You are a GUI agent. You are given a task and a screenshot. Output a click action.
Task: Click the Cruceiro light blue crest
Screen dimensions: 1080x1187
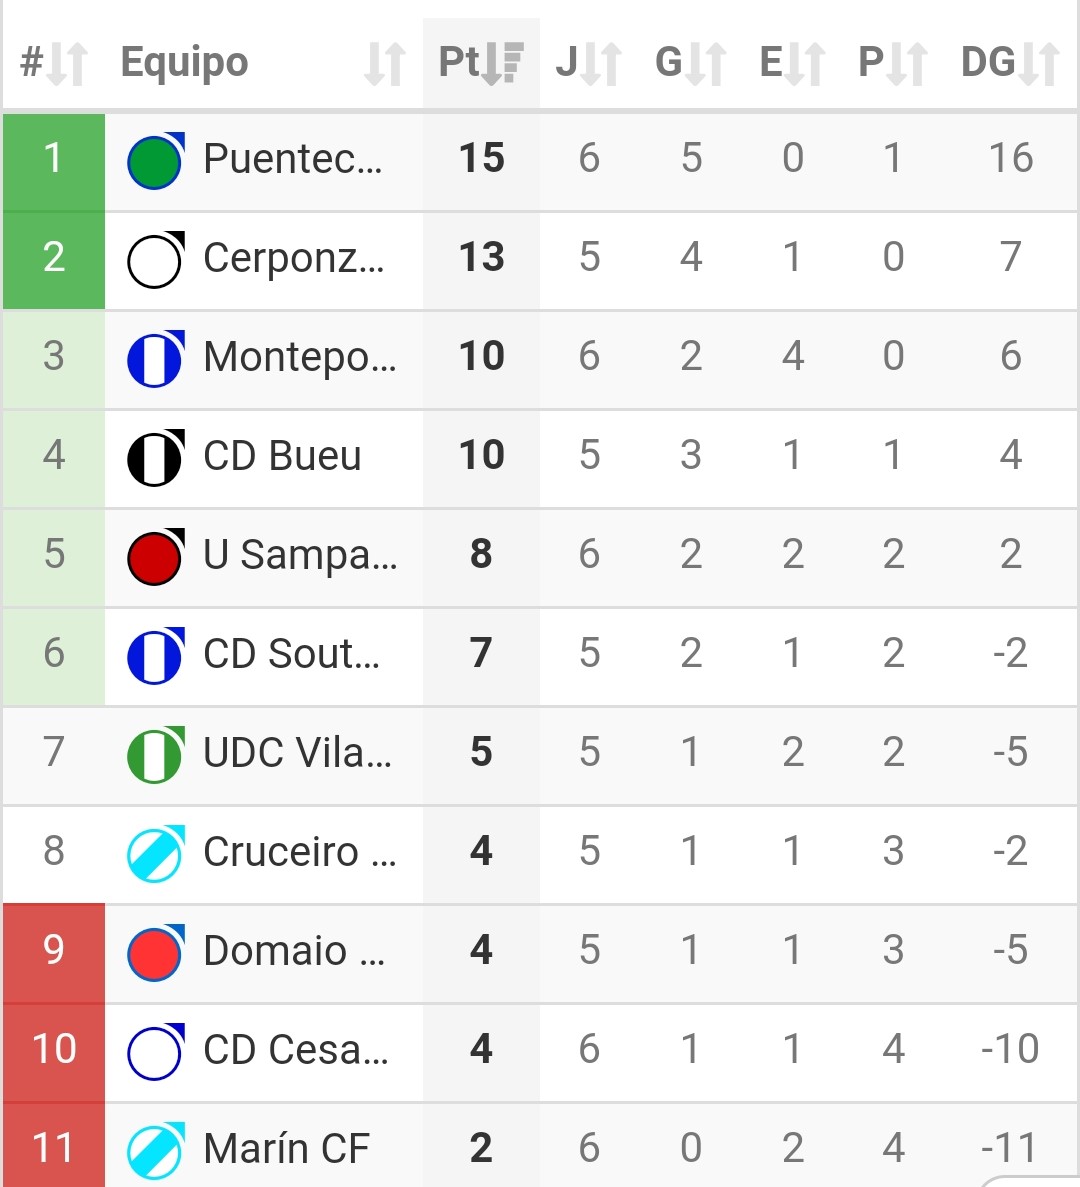coord(155,854)
